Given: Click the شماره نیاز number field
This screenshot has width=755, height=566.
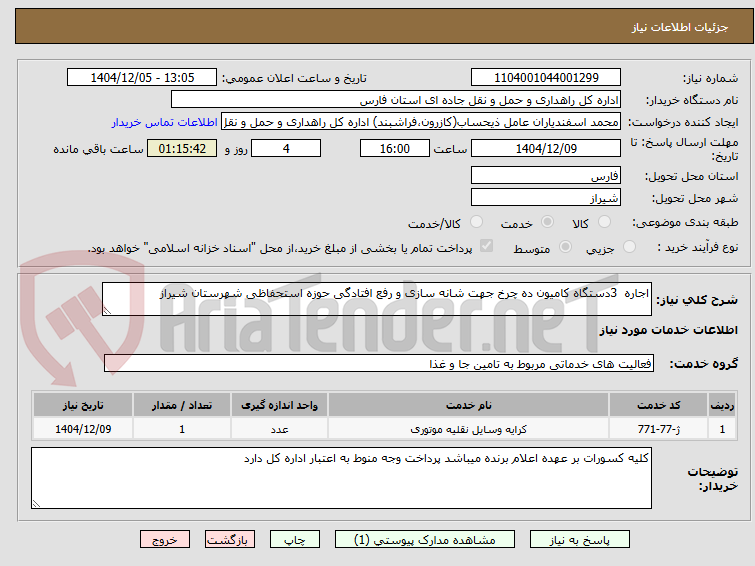Looking at the screenshot, I should click(x=546, y=78).
